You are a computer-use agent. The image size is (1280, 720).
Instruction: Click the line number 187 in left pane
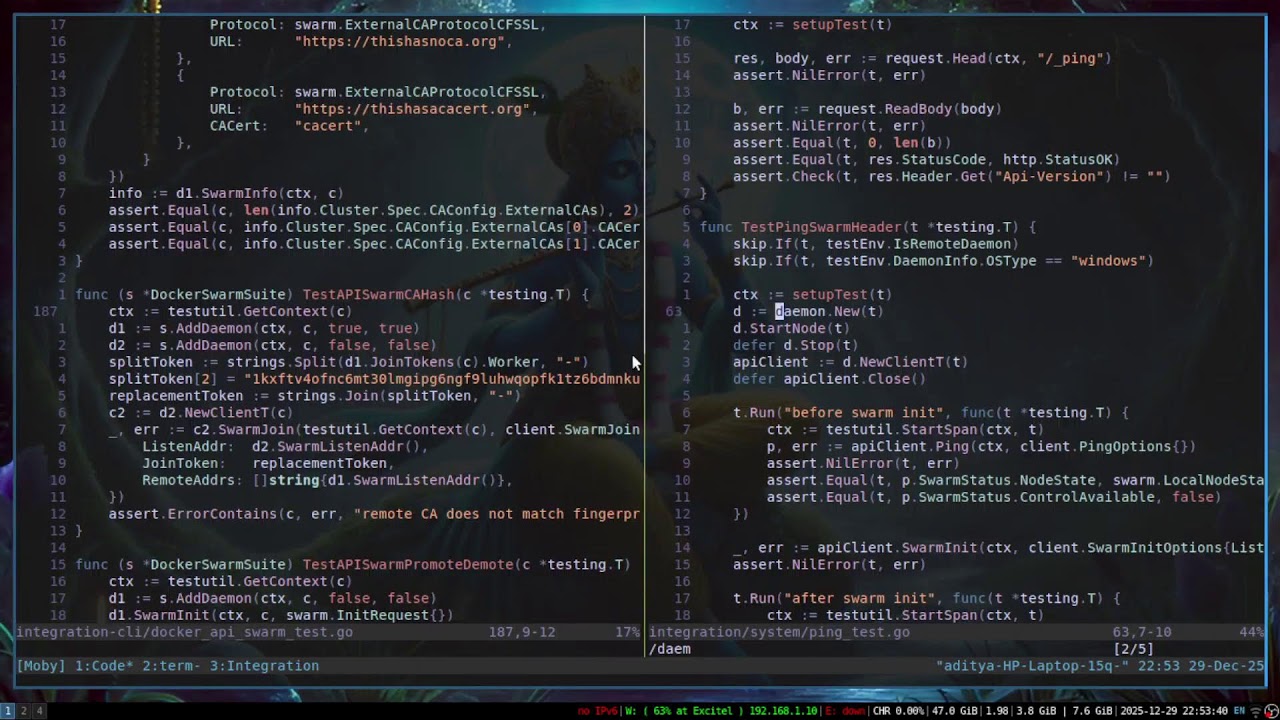click(44, 311)
